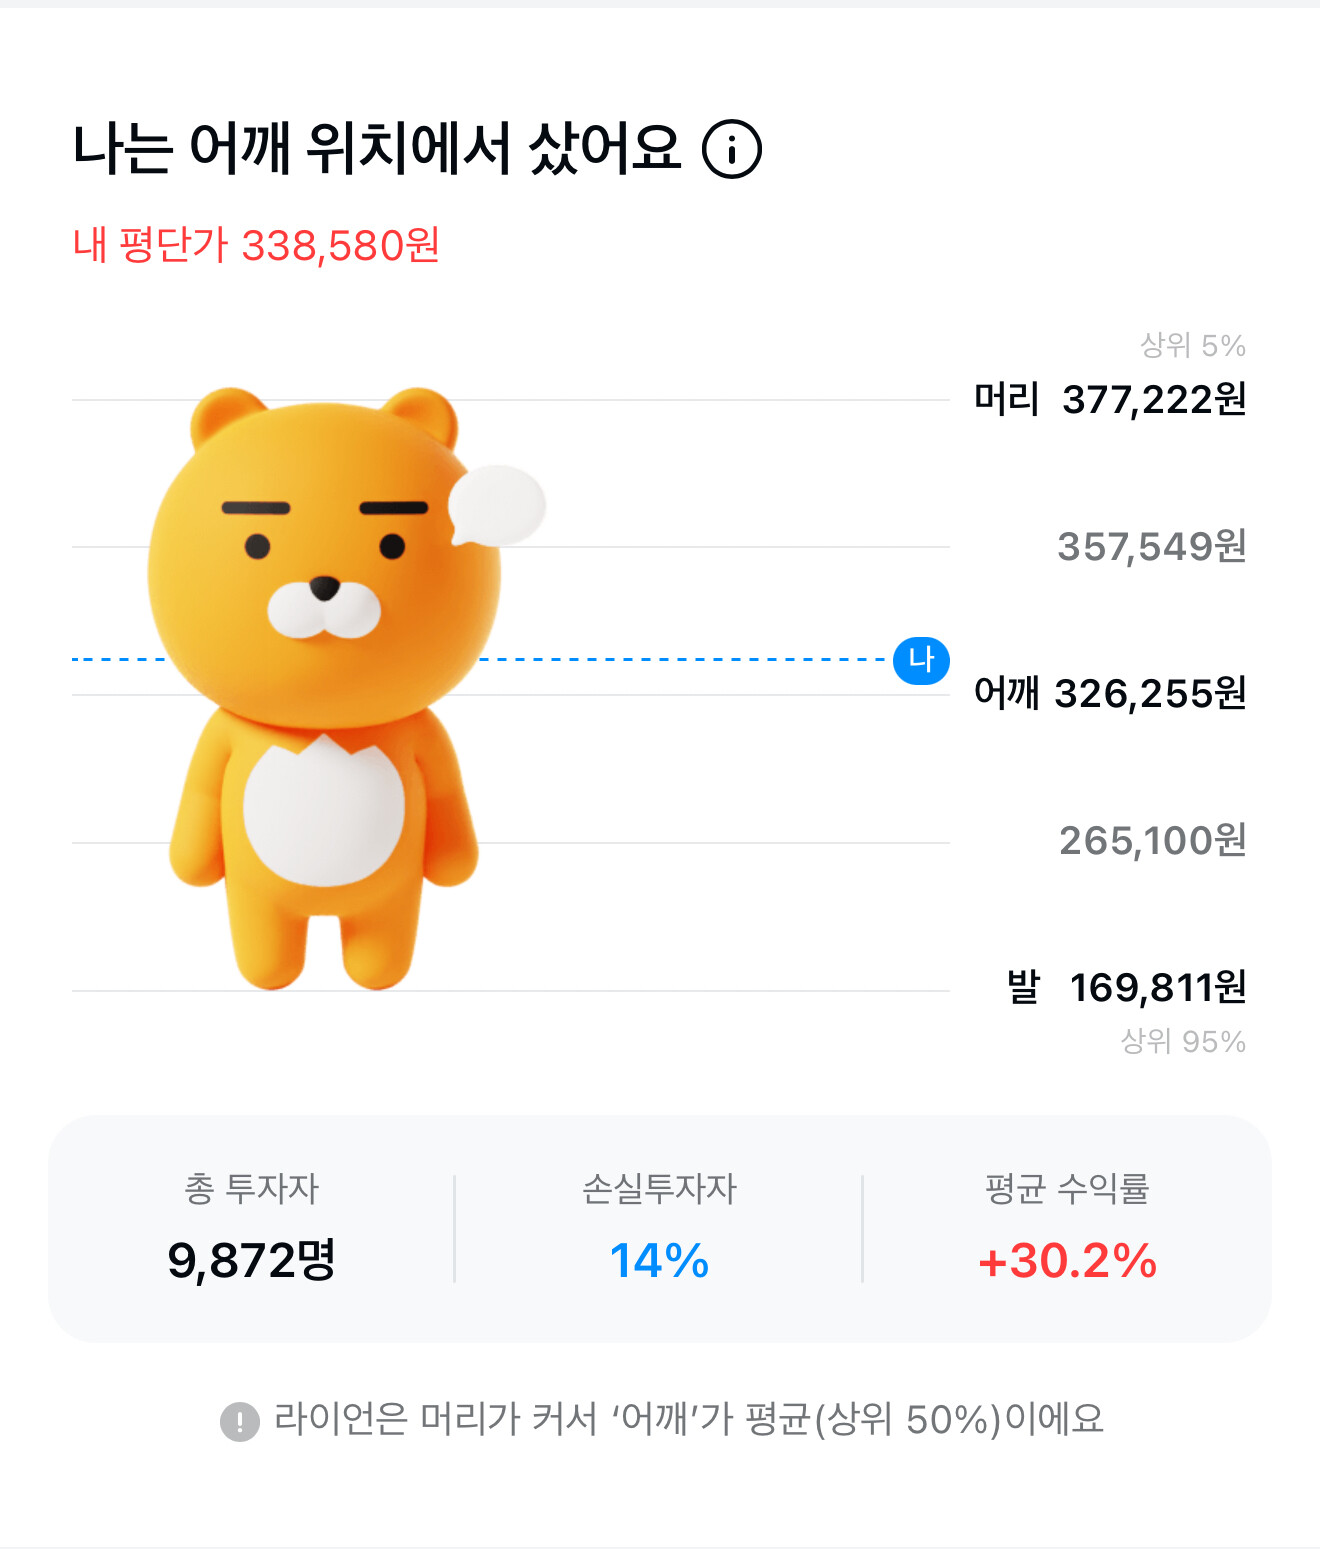Image resolution: width=1320 pixels, height=1549 pixels.
Task: Tap the 내 평단가 338,580원 text
Action: [256, 245]
